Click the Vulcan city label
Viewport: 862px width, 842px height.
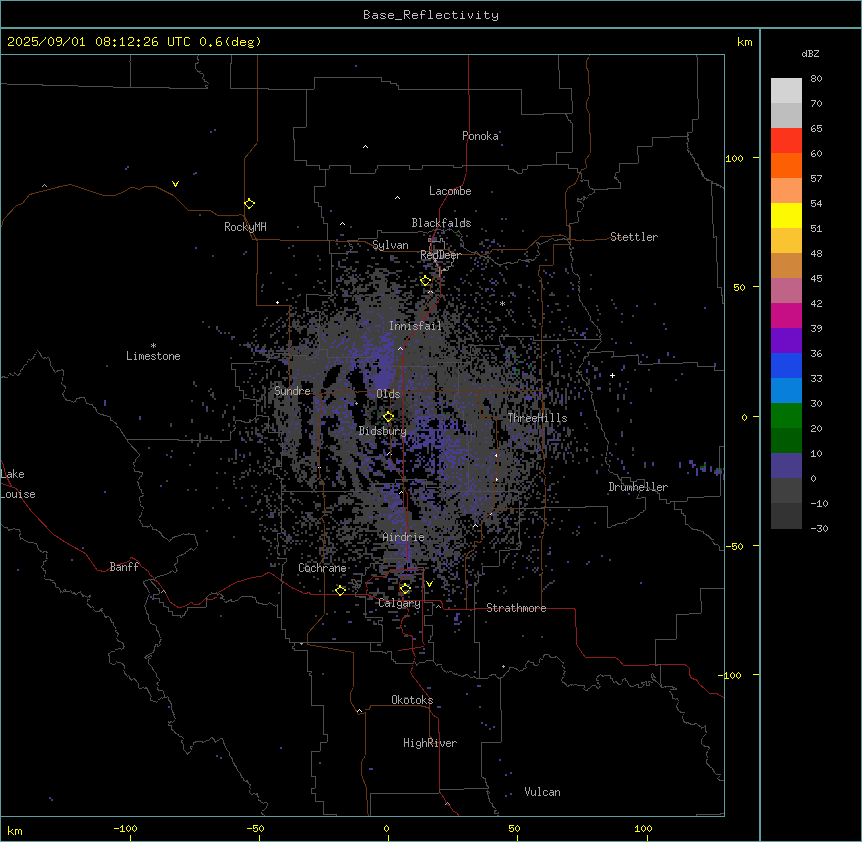(x=543, y=792)
